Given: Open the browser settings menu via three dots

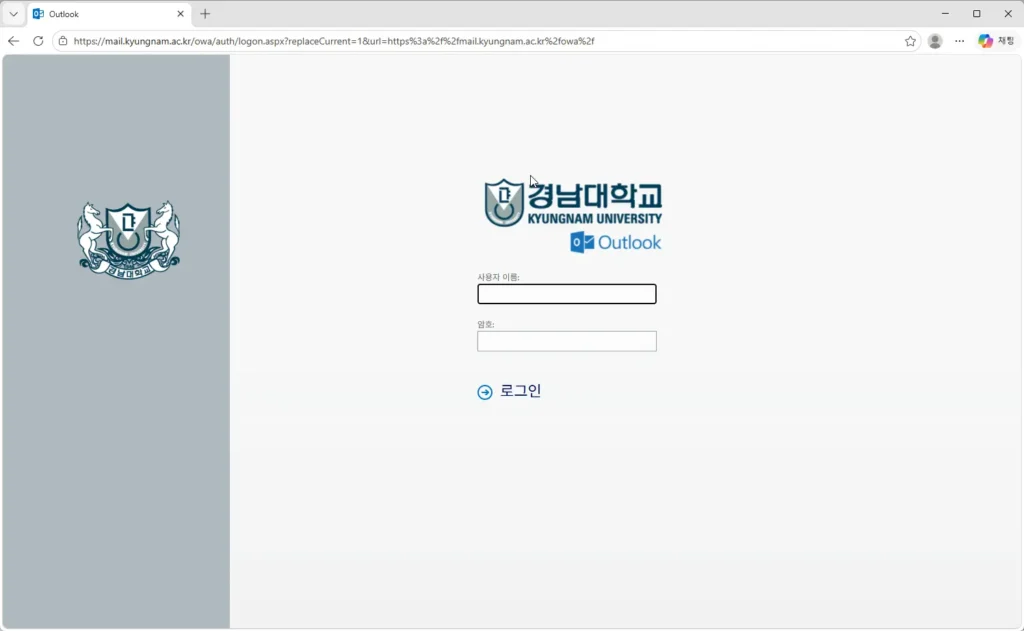Looking at the screenshot, I should (958, 41).
